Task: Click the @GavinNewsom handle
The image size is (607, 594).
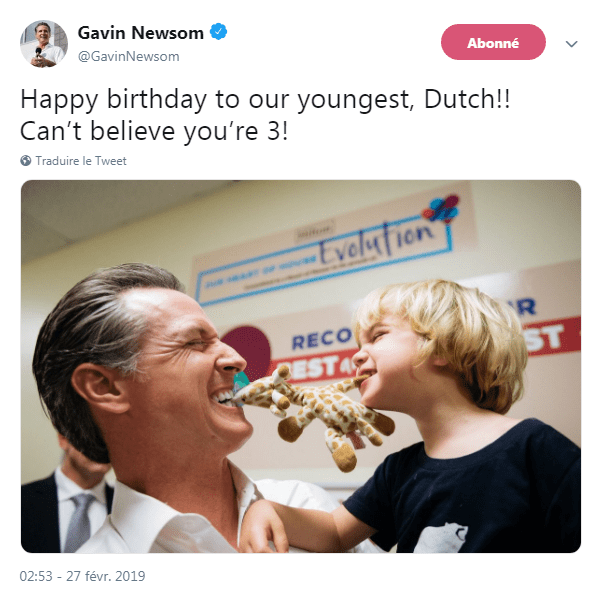Action: (128, 57)
